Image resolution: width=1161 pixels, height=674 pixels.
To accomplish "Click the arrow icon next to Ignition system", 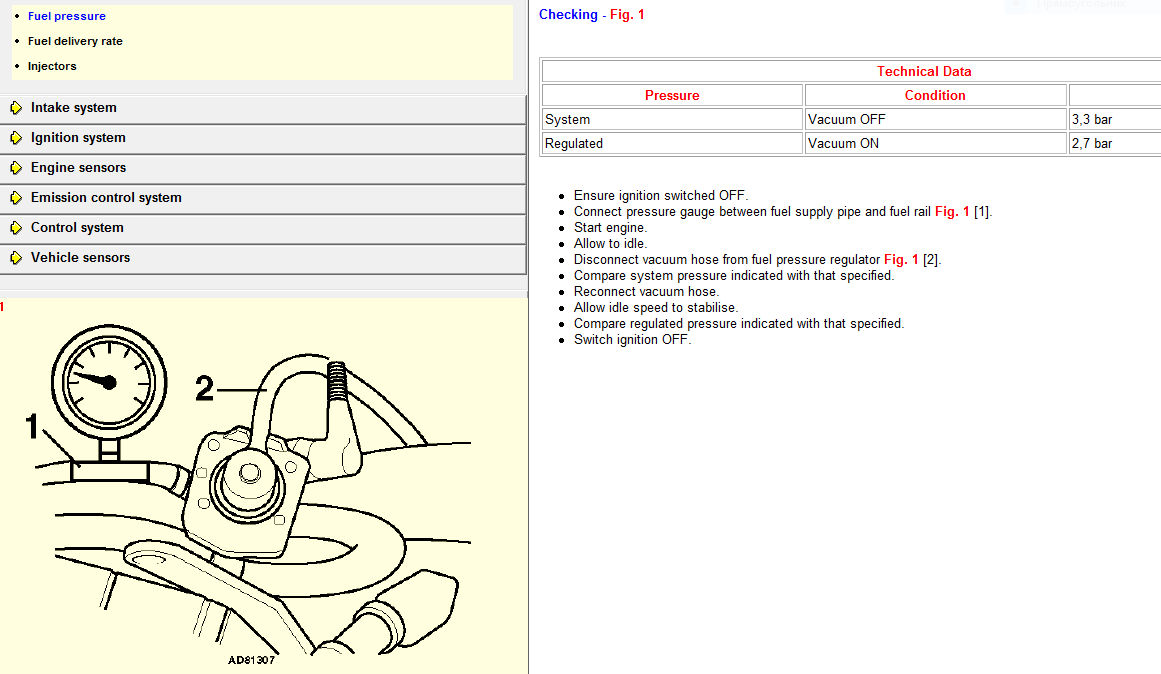I will (16, 138).
